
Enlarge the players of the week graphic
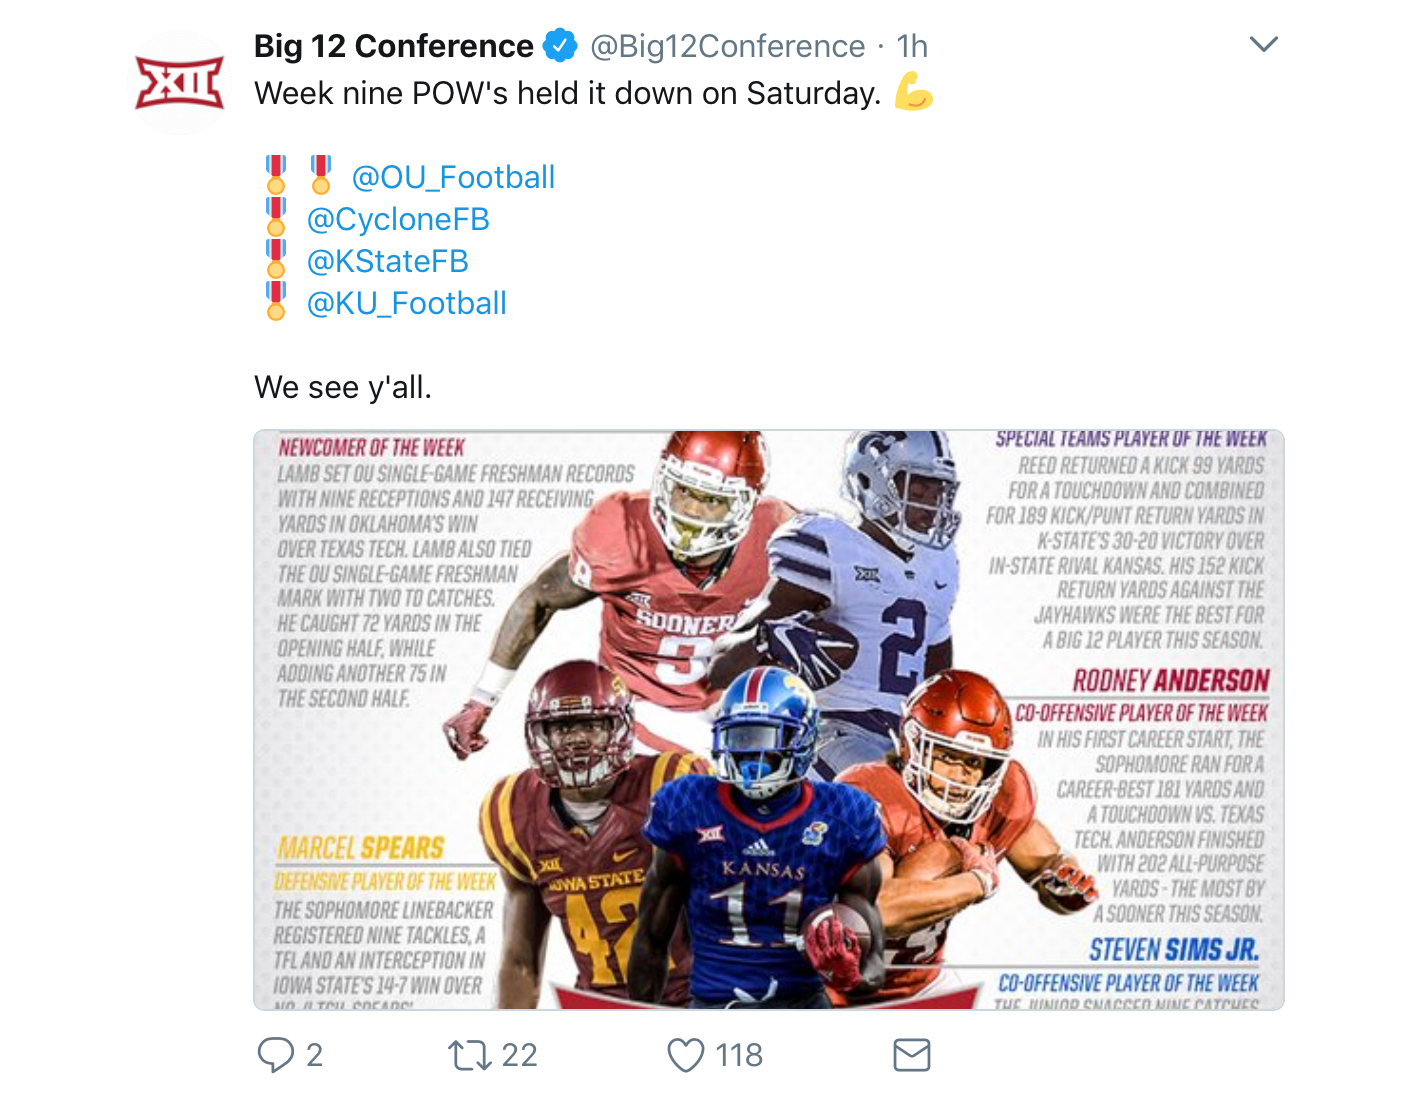(x=768, y=719)
